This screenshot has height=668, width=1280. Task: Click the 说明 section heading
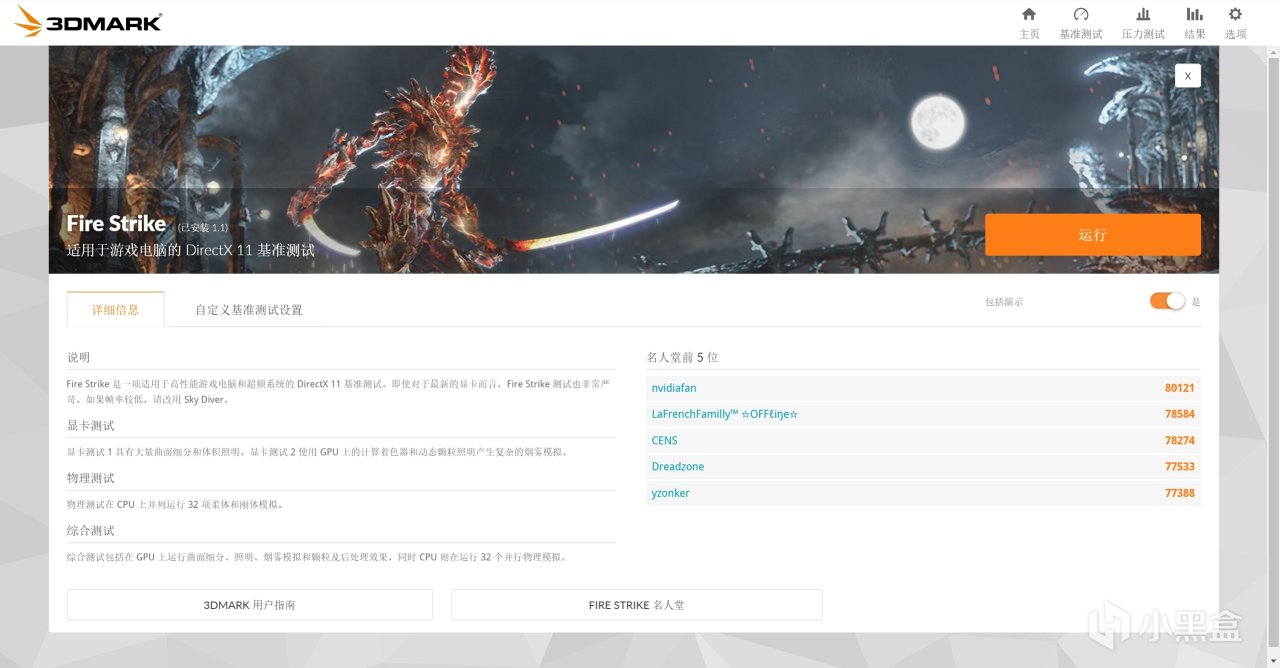coord(78,357)
